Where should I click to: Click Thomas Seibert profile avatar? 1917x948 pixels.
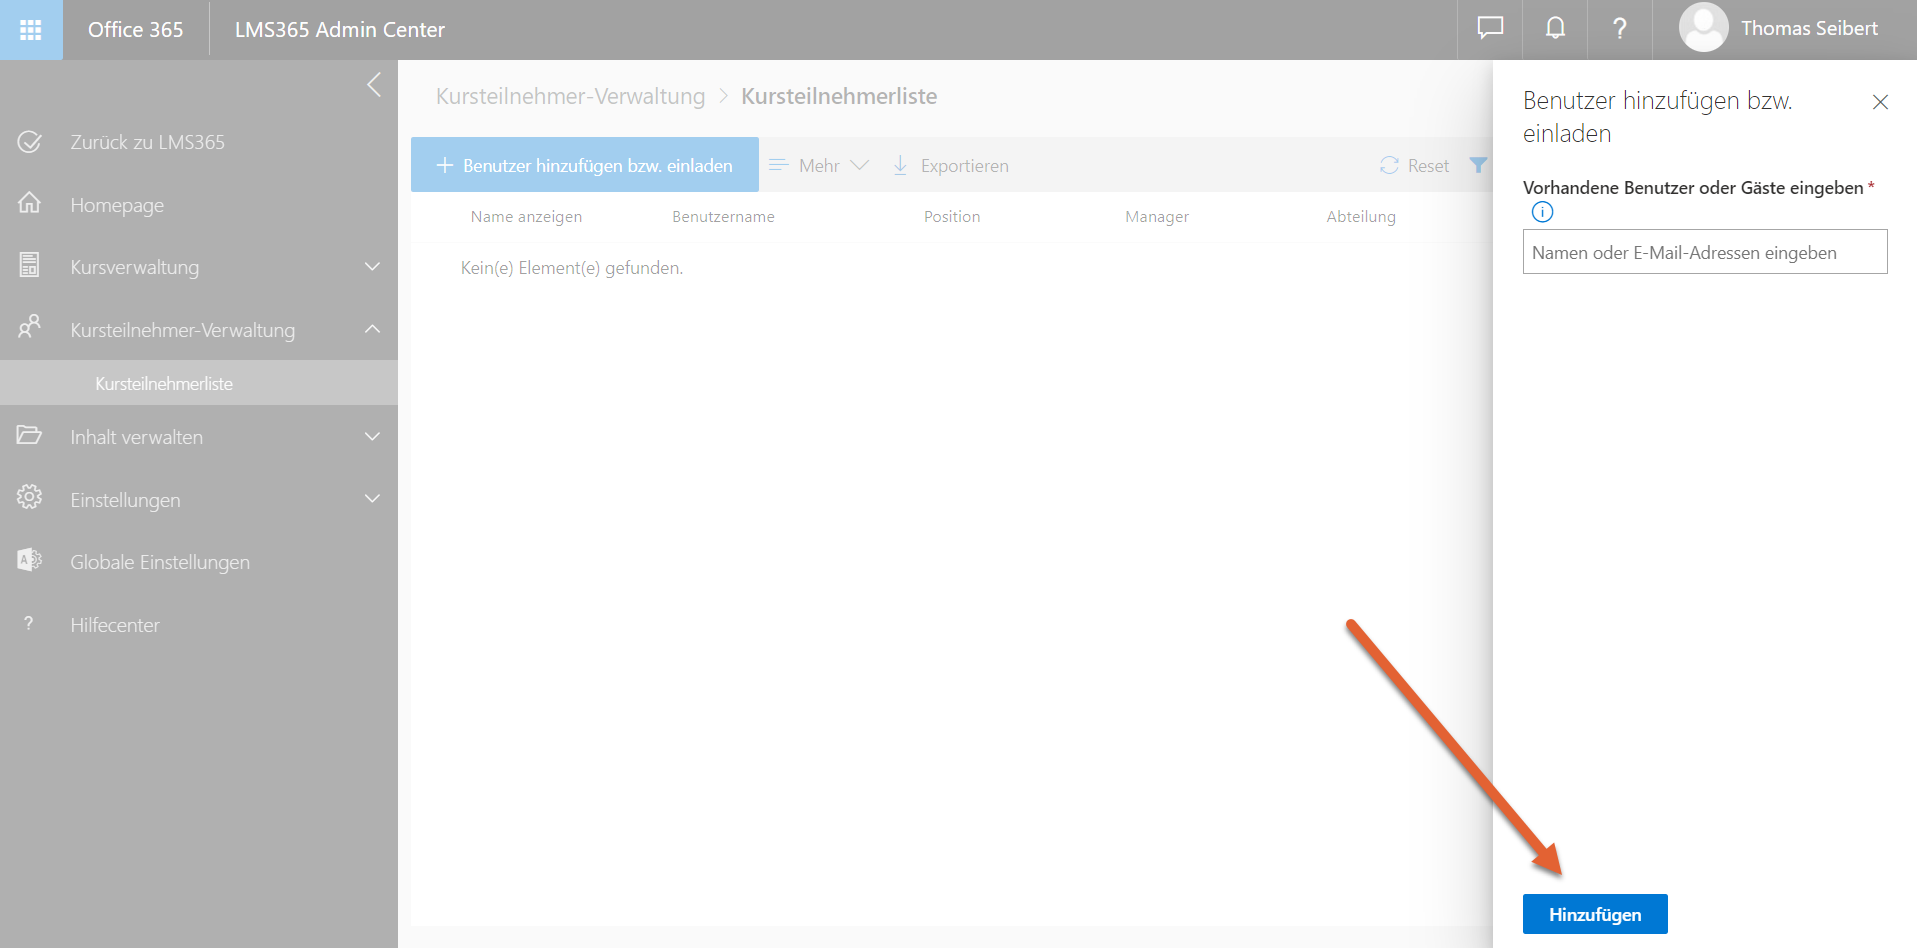[x=1703, y=28]
